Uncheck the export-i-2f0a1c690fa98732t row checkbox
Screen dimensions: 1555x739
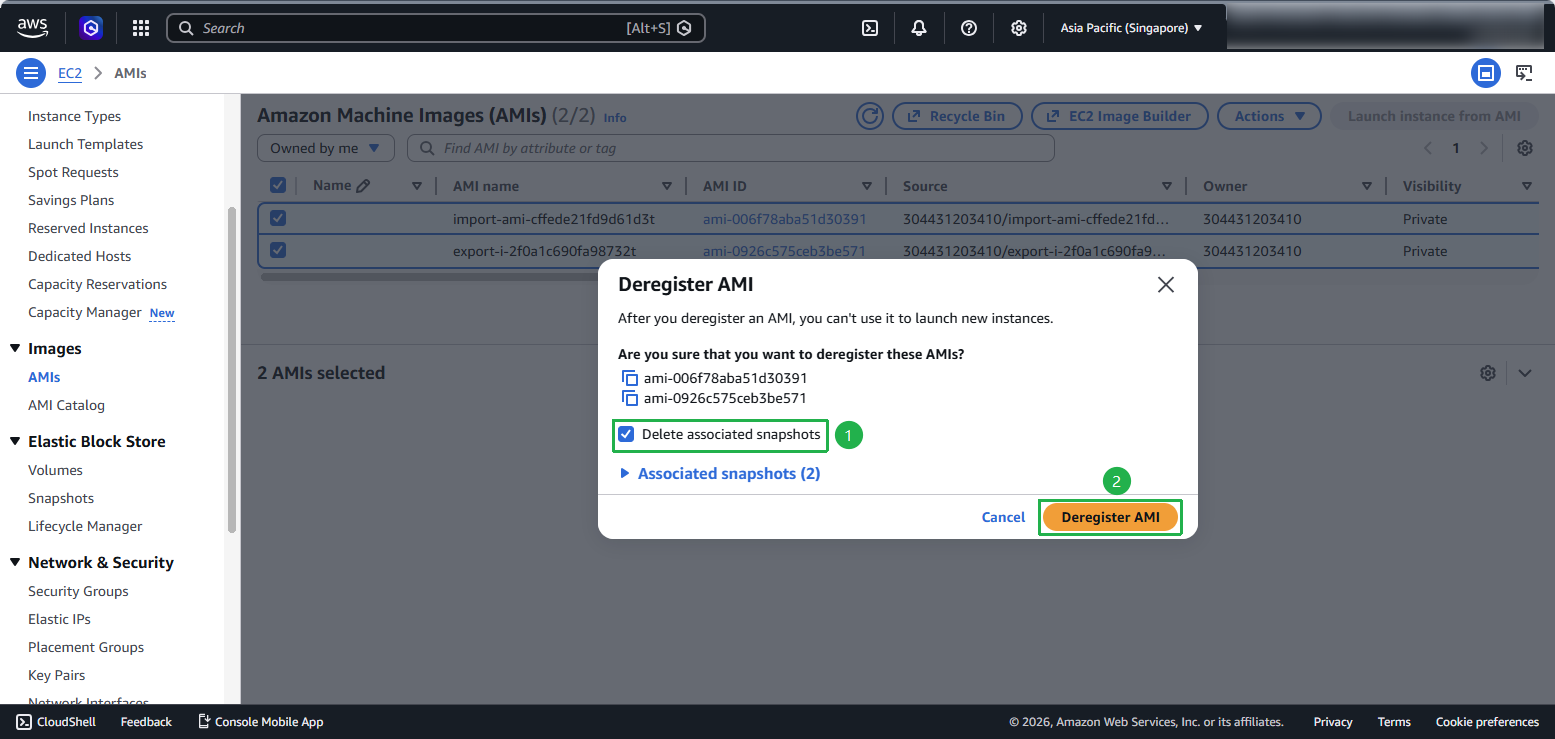(x=278, y=250)
